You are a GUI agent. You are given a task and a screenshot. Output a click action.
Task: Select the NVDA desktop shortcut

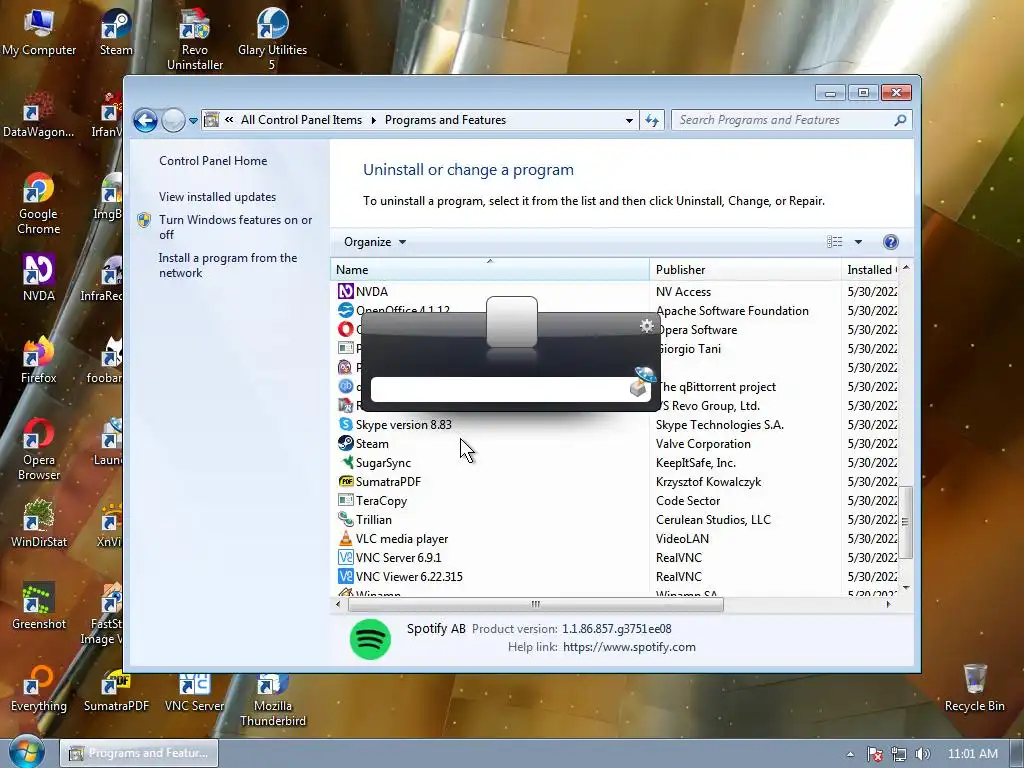(39, 278)
